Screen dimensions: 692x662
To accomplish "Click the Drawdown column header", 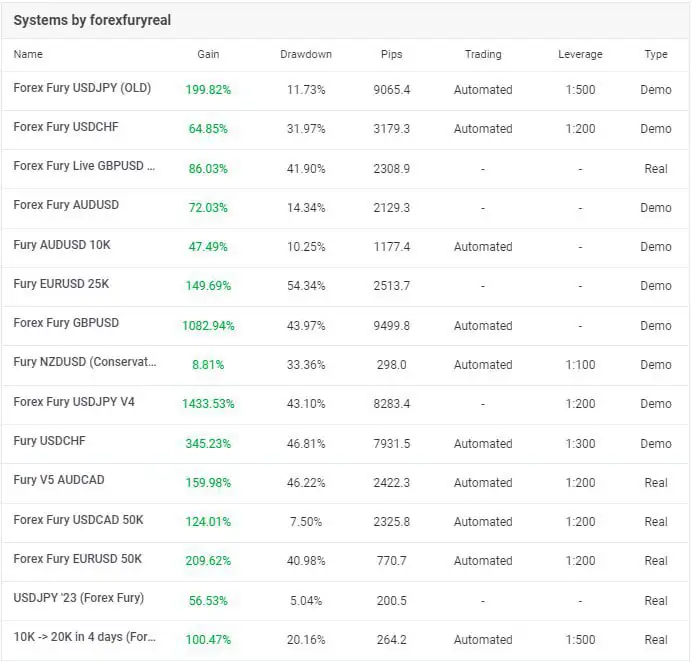I will click(306, 54).
